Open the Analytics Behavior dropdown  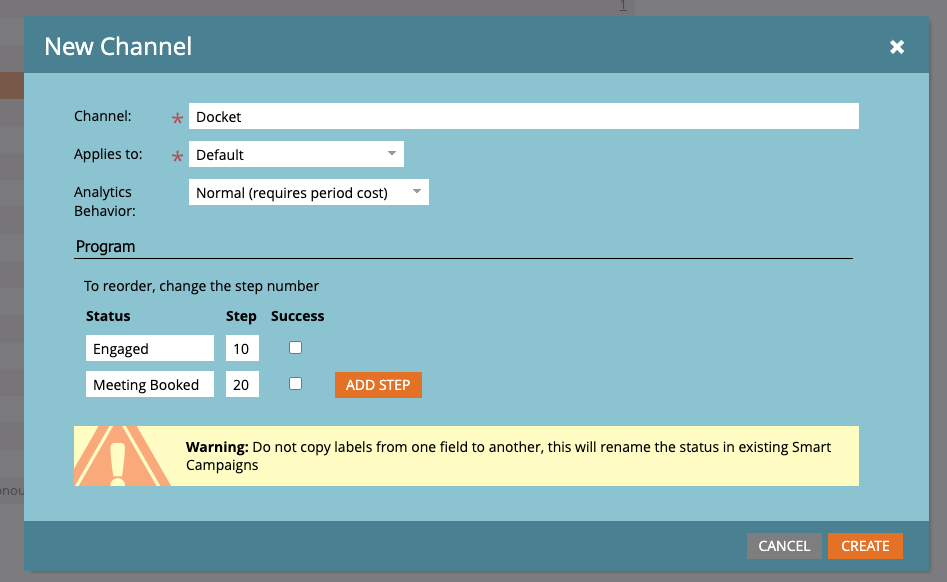click(309, 192)
